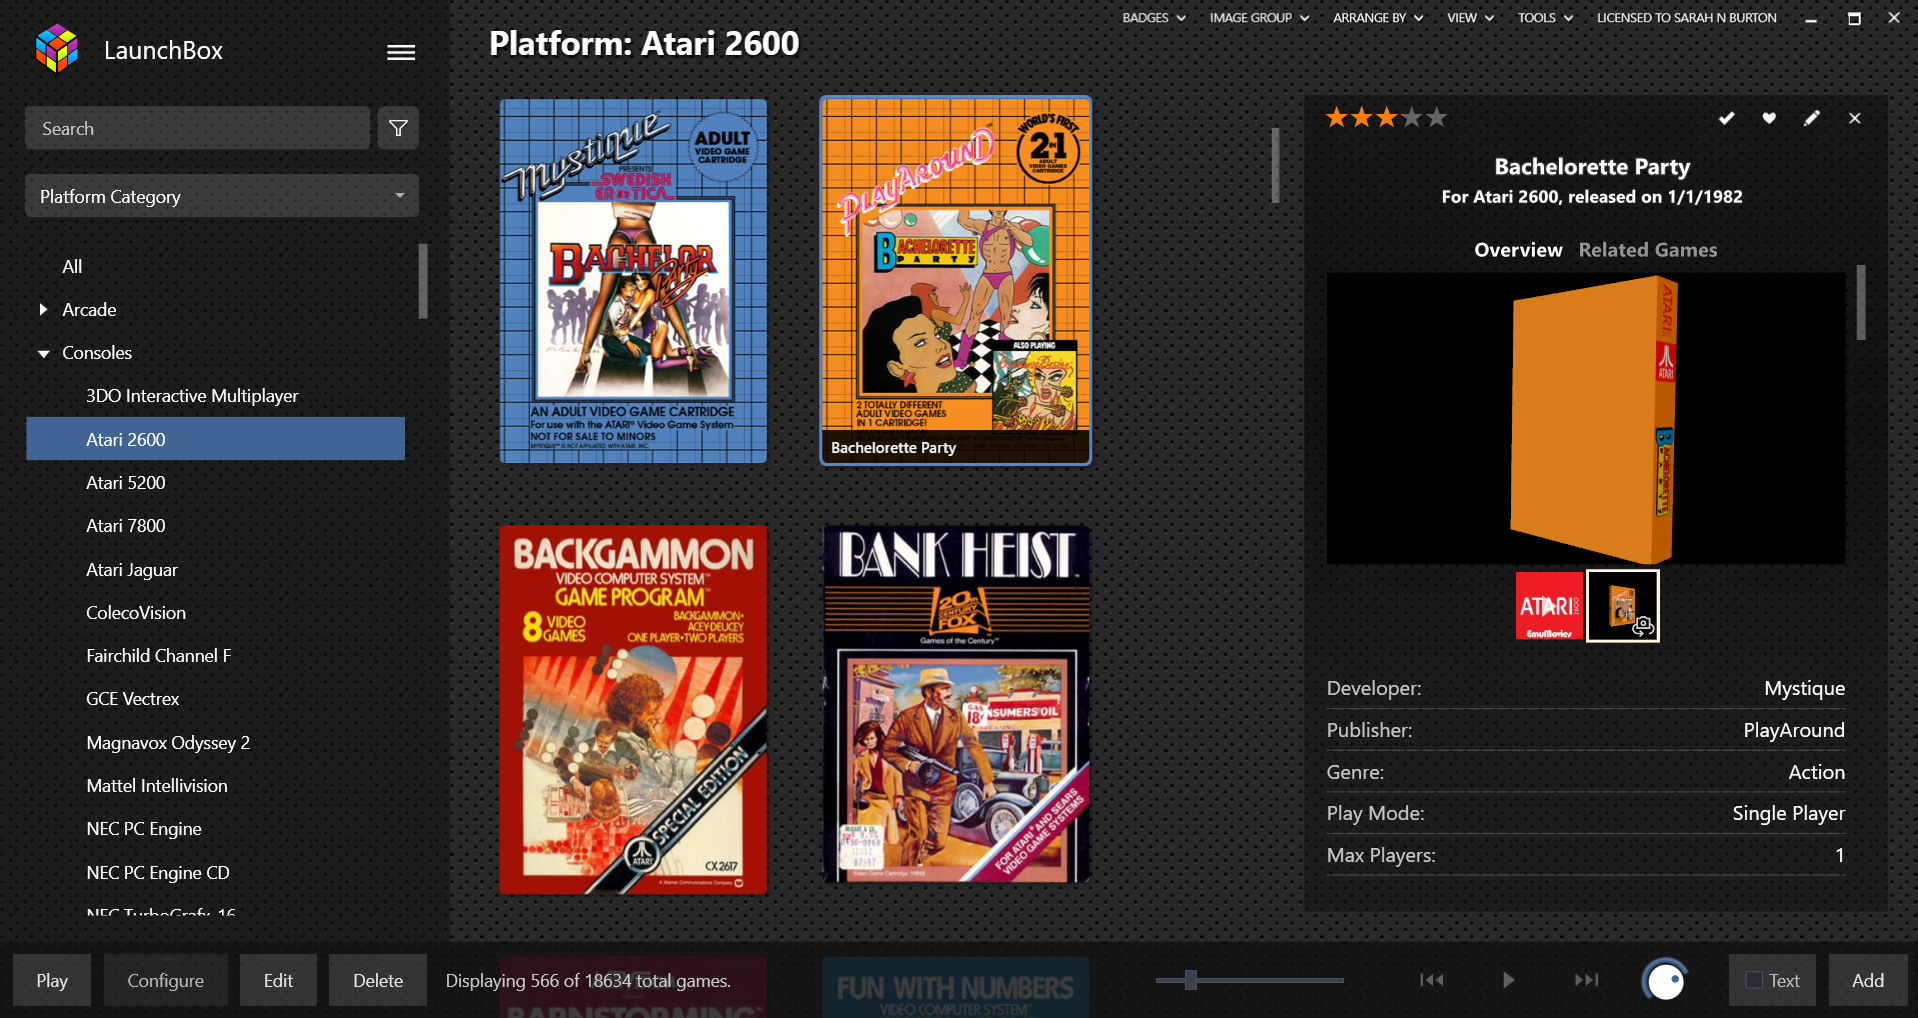1918x1018 pixels.
Task: Select the Bachelorette Party game cover
Action: (x=955, y=281)
